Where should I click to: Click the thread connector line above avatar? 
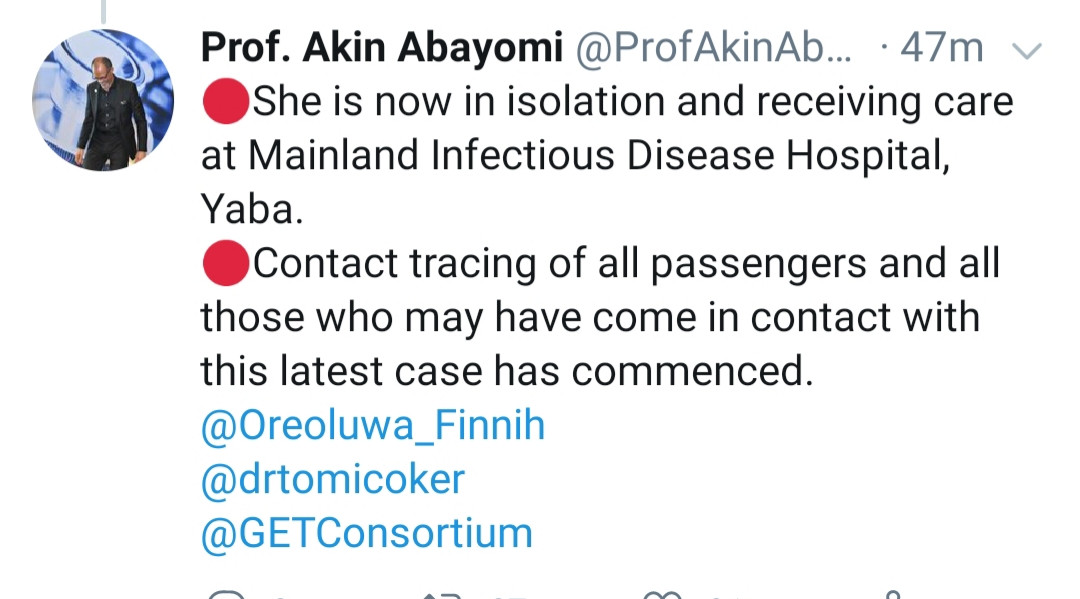[x=103, y=12]
